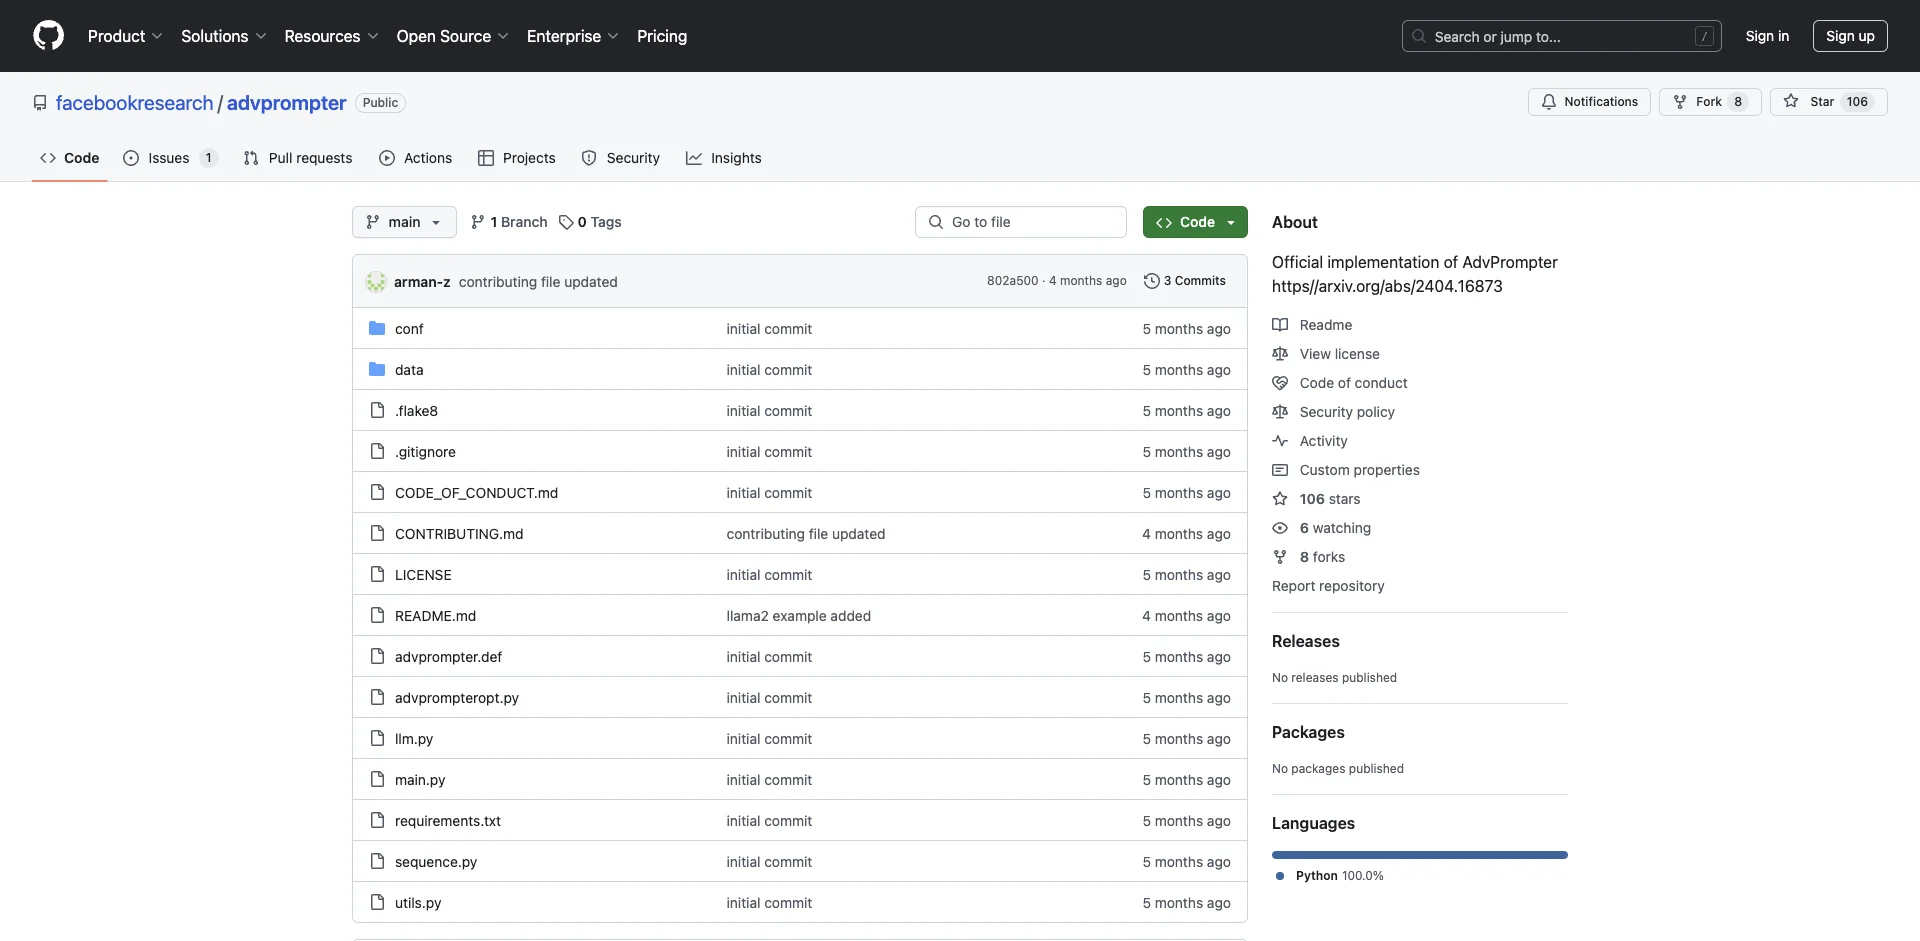Screen dimensions: 1920x941
Task: Open the green Code dropdown button
Action: (1195, 222)
